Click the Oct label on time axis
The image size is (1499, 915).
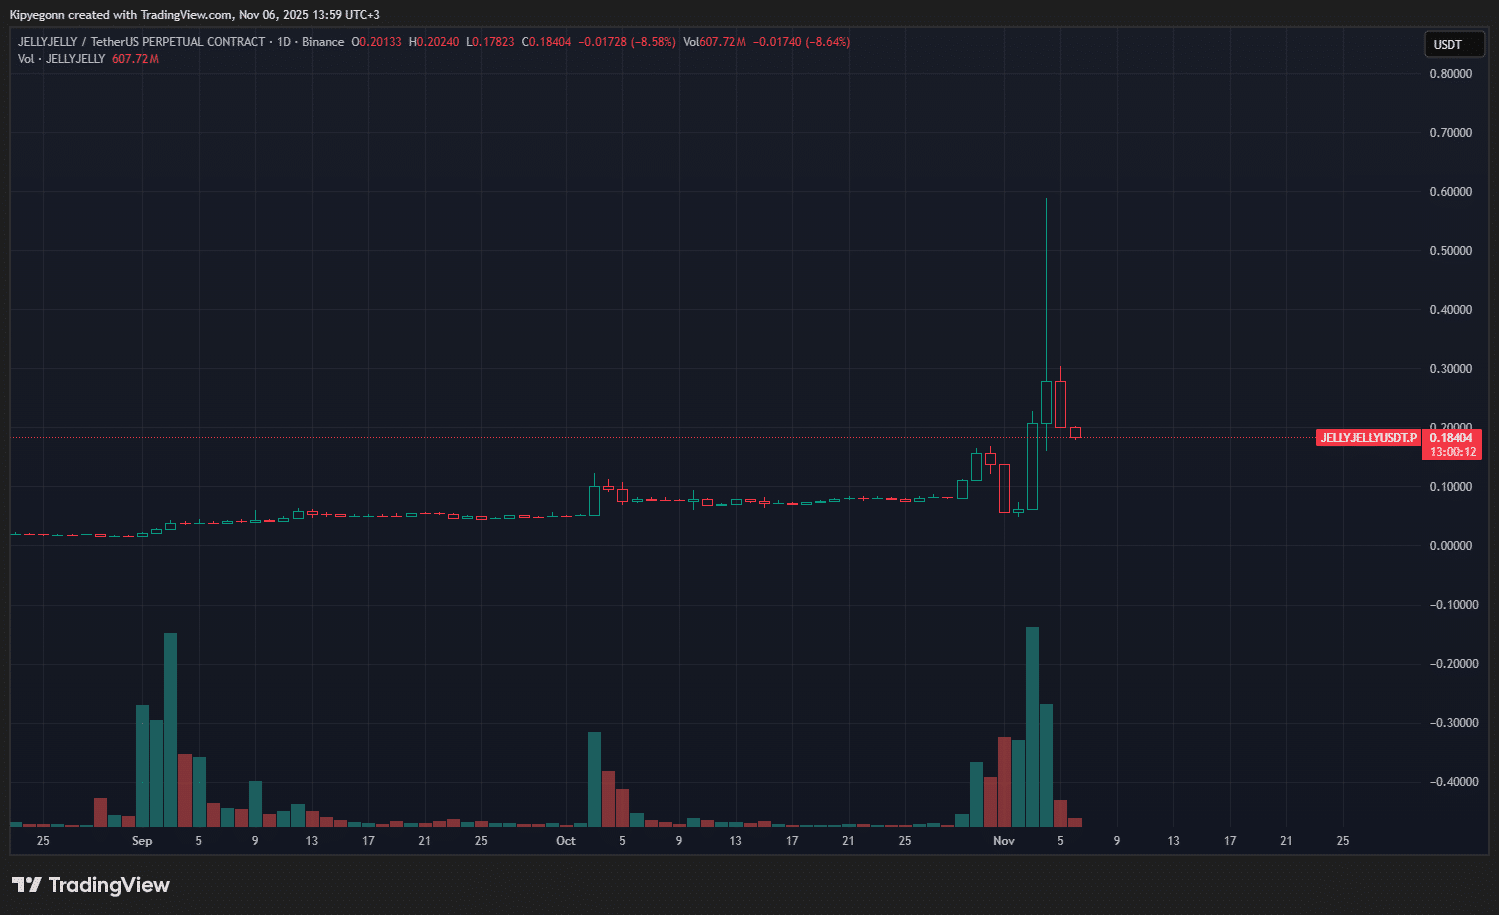[x=566, y=841]
